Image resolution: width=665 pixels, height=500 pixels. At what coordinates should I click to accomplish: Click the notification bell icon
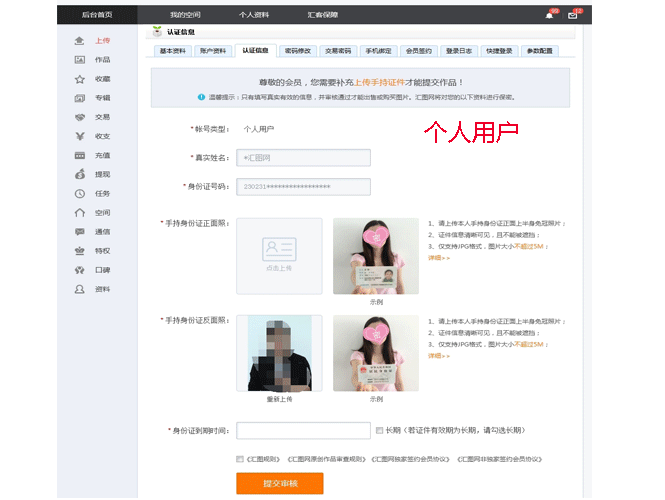coord(549,15)
